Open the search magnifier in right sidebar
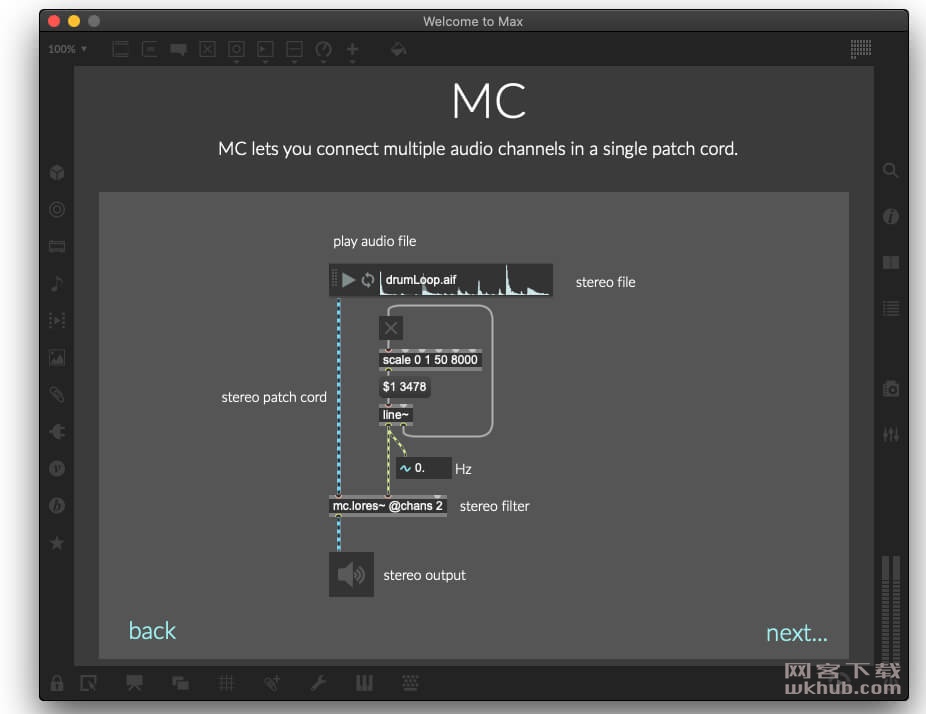926x714 pixels. pos(891,171)
